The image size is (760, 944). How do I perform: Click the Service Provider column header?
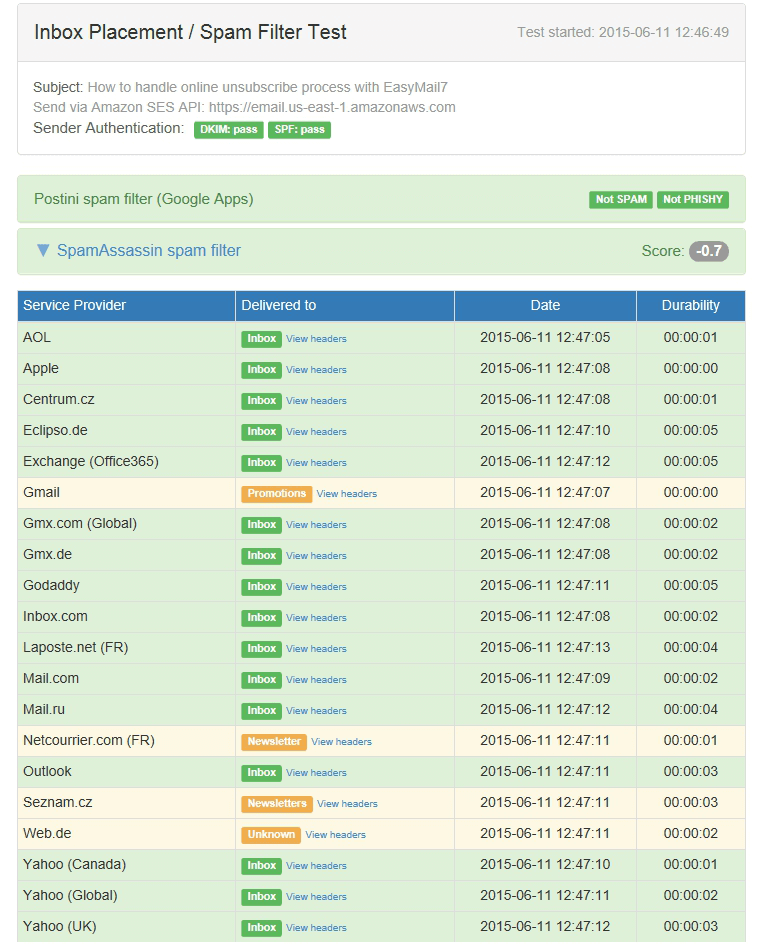[x=126, y=306]
